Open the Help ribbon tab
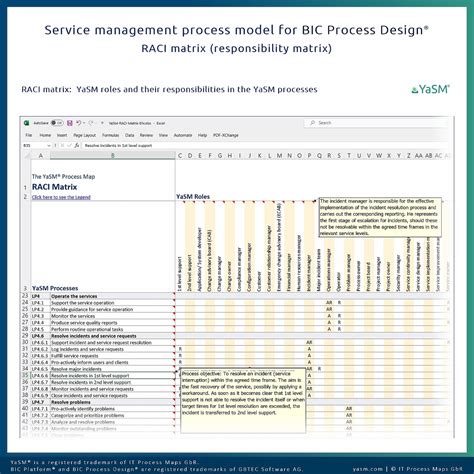 [x=202, y=135]
